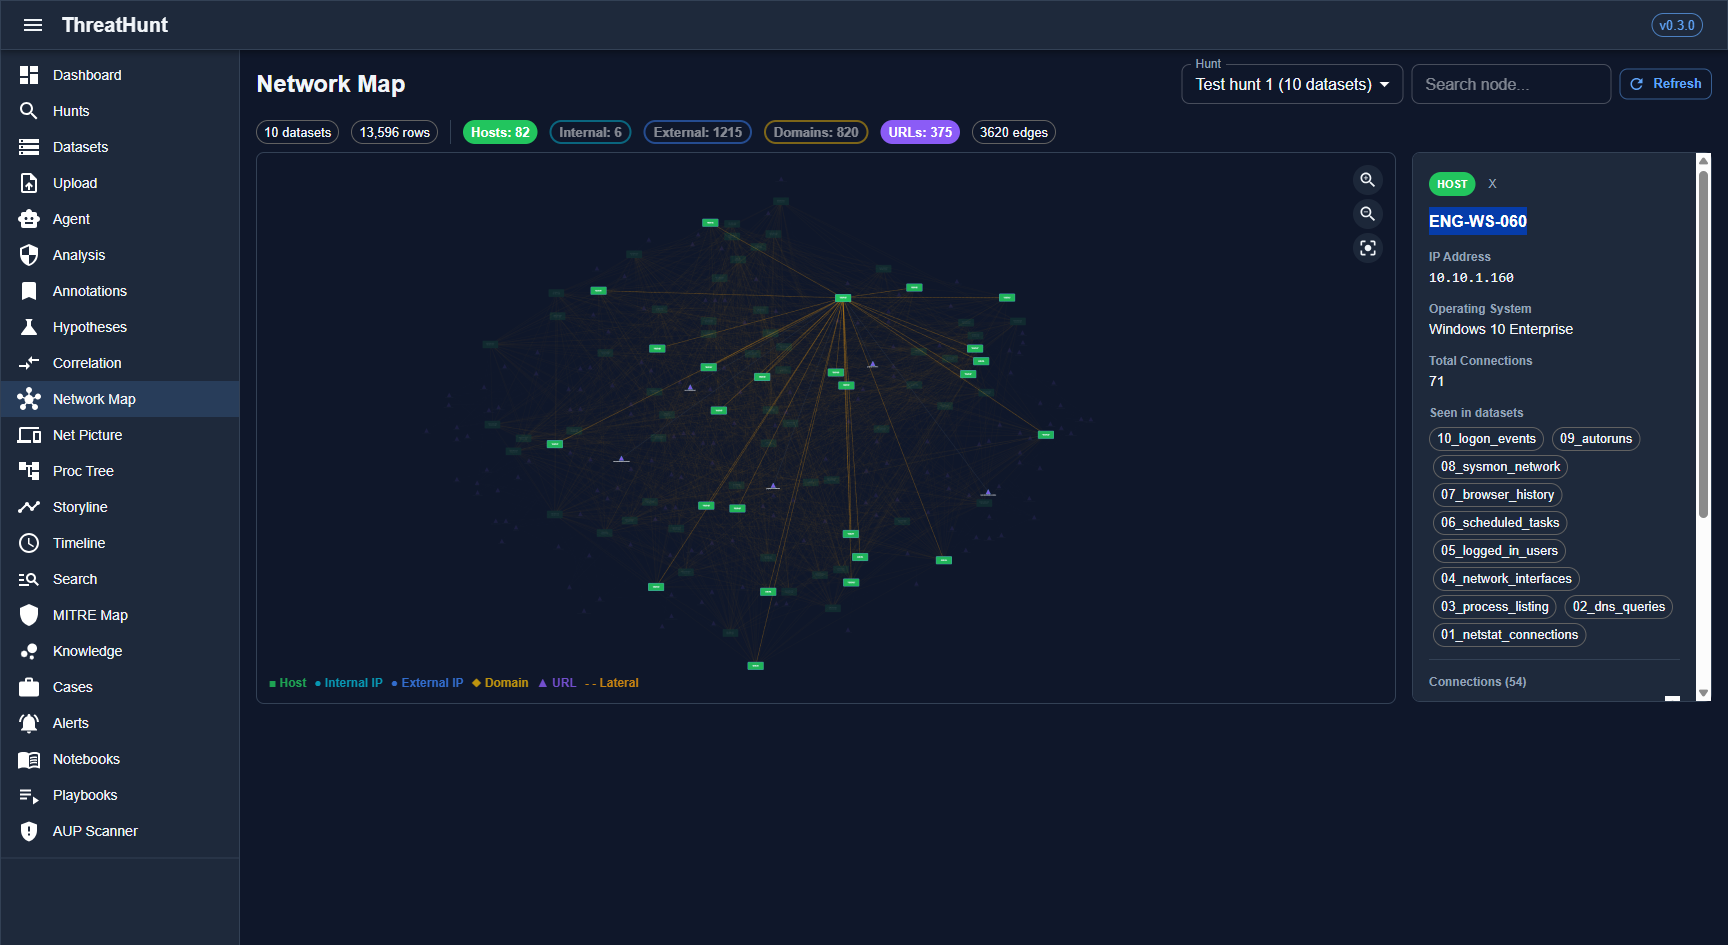Open the Timeline page from sidebar
The image size is (1728, 945).
tap(79, 543)
